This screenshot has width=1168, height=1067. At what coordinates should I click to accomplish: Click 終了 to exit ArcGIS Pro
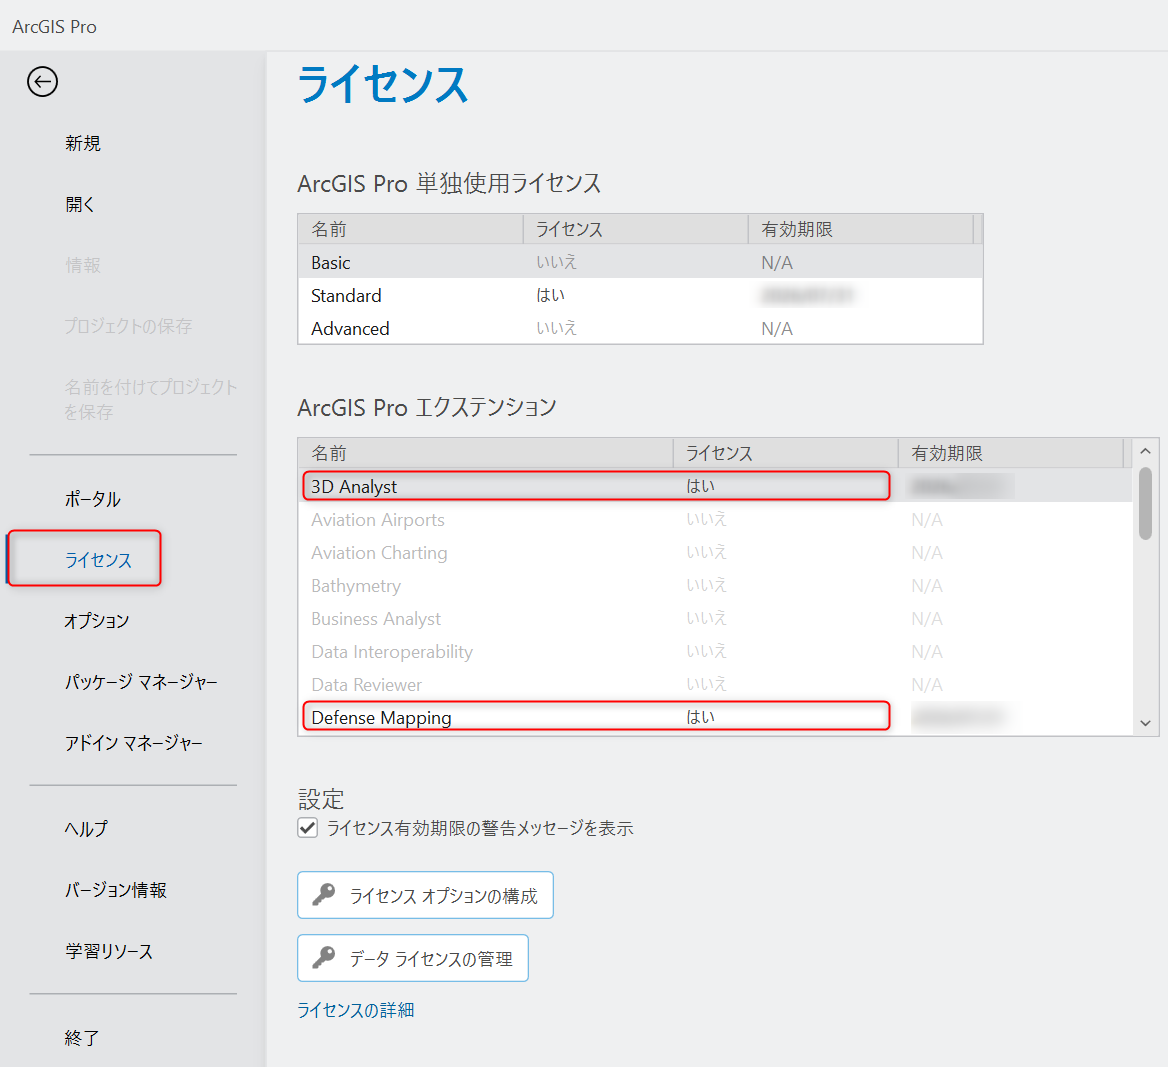pyautogui.click(x=82, y=1038)
